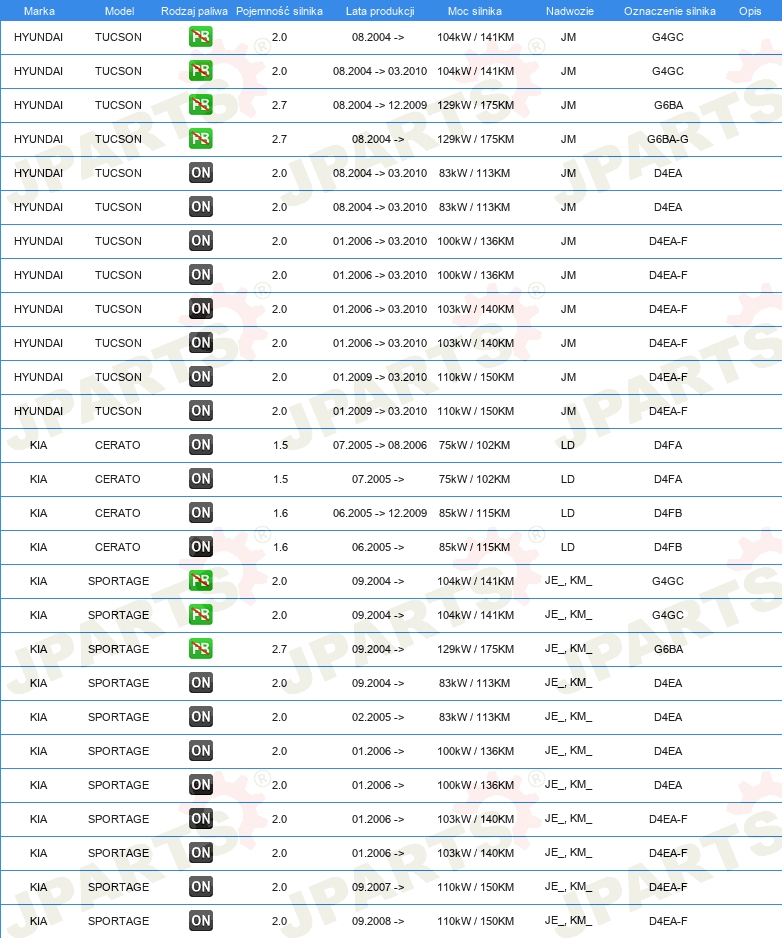782x938 pixels.
Task: Click KIA in the SPORTAGE 09.2008 row
Action: [38, 921]
